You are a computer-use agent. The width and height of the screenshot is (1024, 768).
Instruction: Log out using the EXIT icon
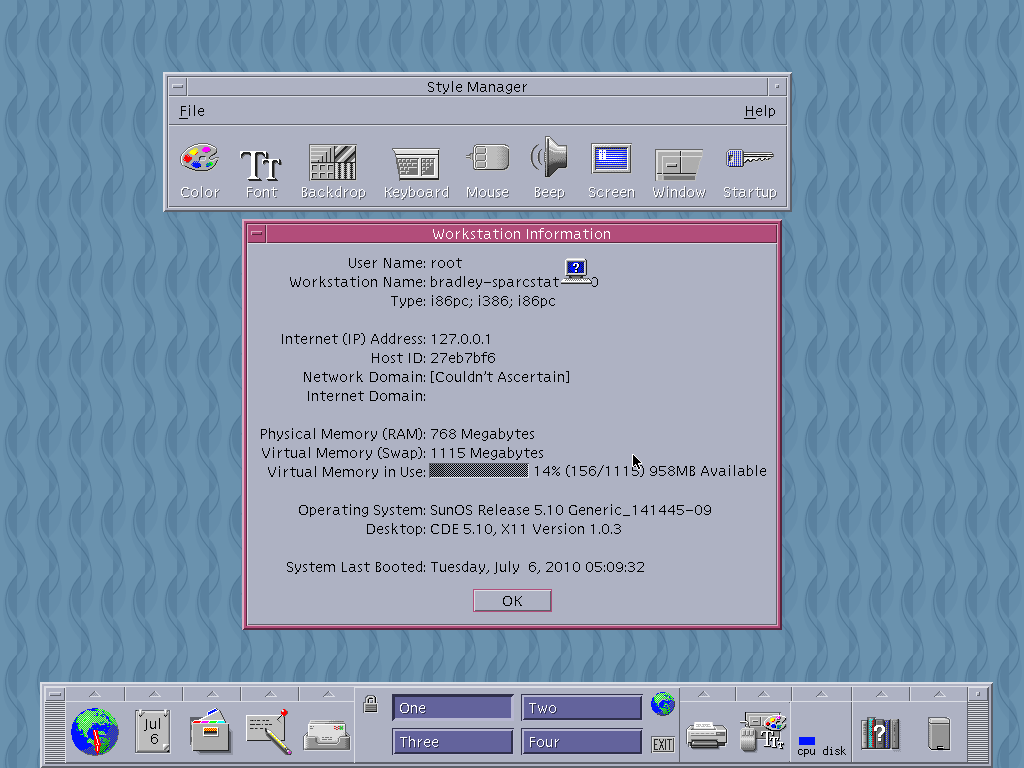coord(663,744)
